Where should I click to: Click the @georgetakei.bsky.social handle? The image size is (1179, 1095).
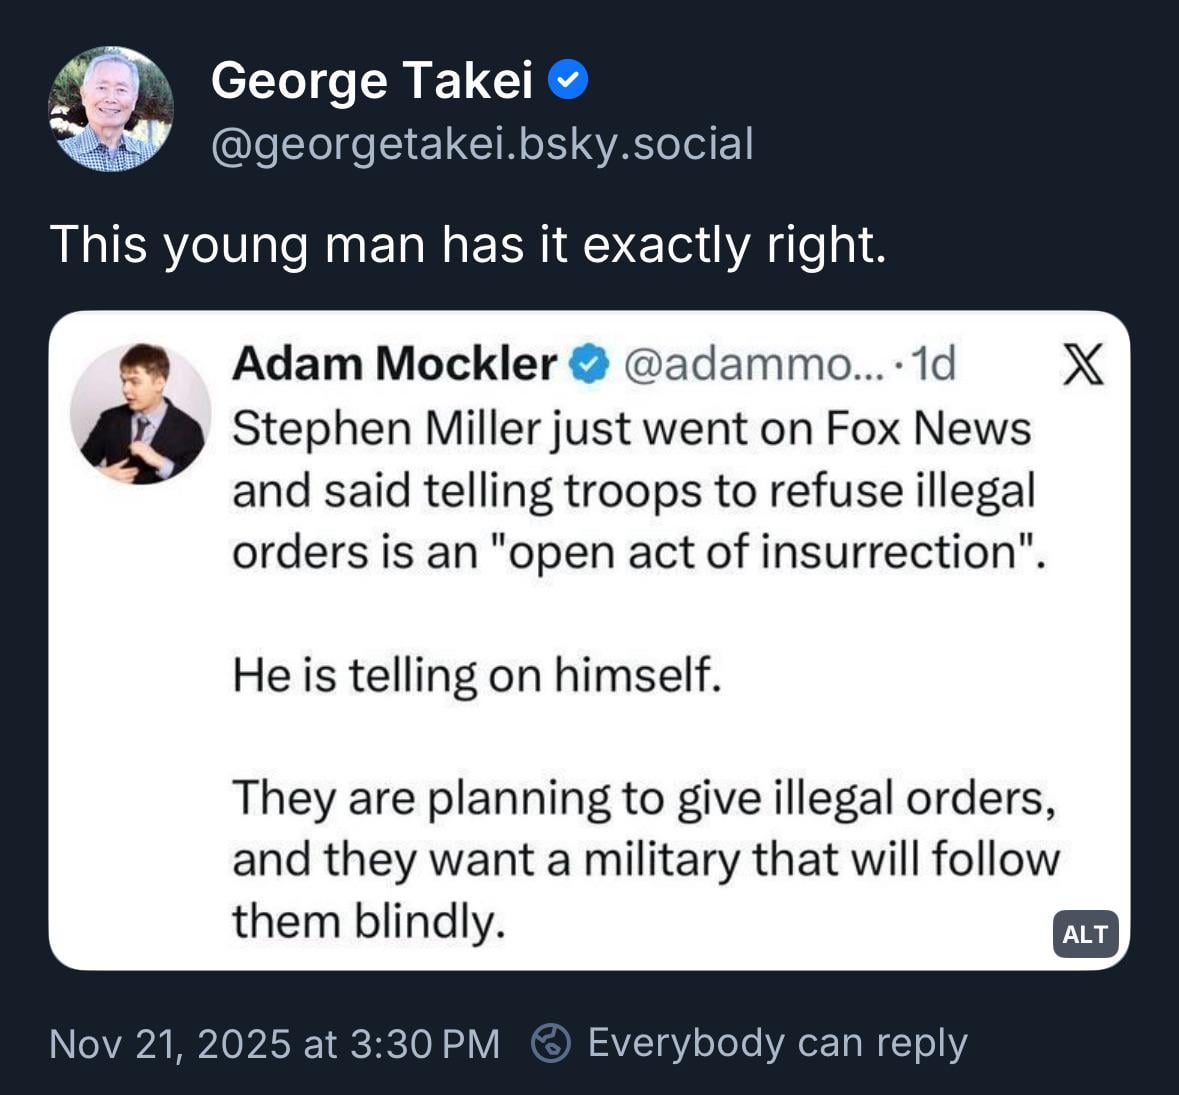[482, 144]
